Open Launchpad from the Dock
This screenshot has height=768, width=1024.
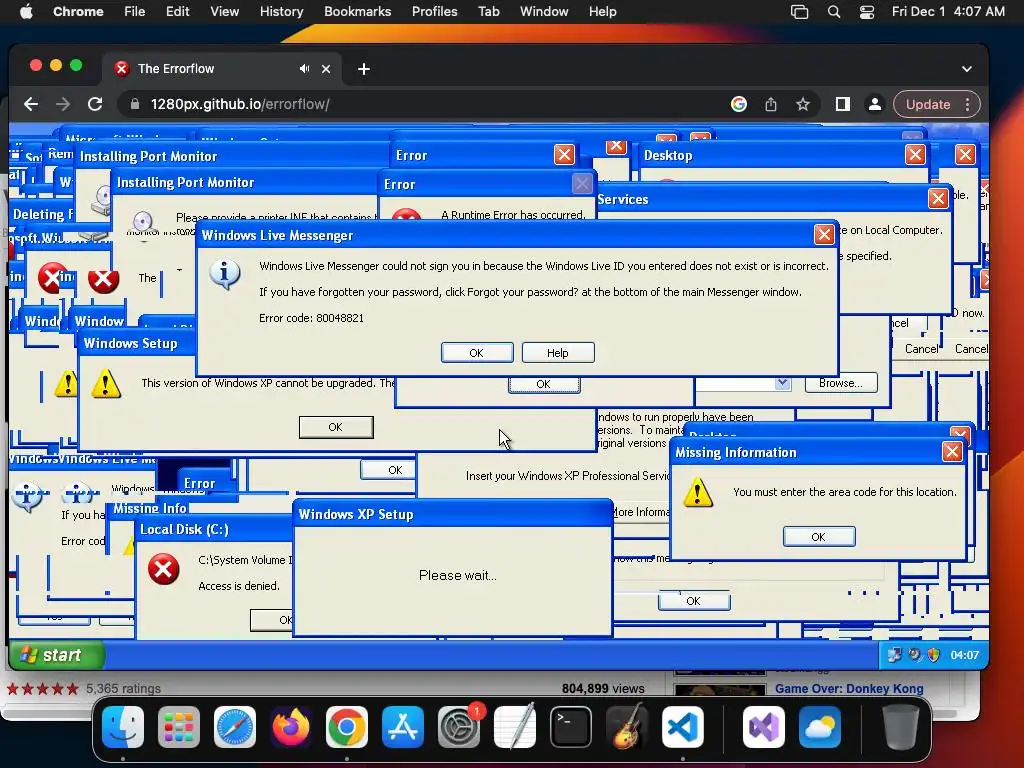point(179,727)
